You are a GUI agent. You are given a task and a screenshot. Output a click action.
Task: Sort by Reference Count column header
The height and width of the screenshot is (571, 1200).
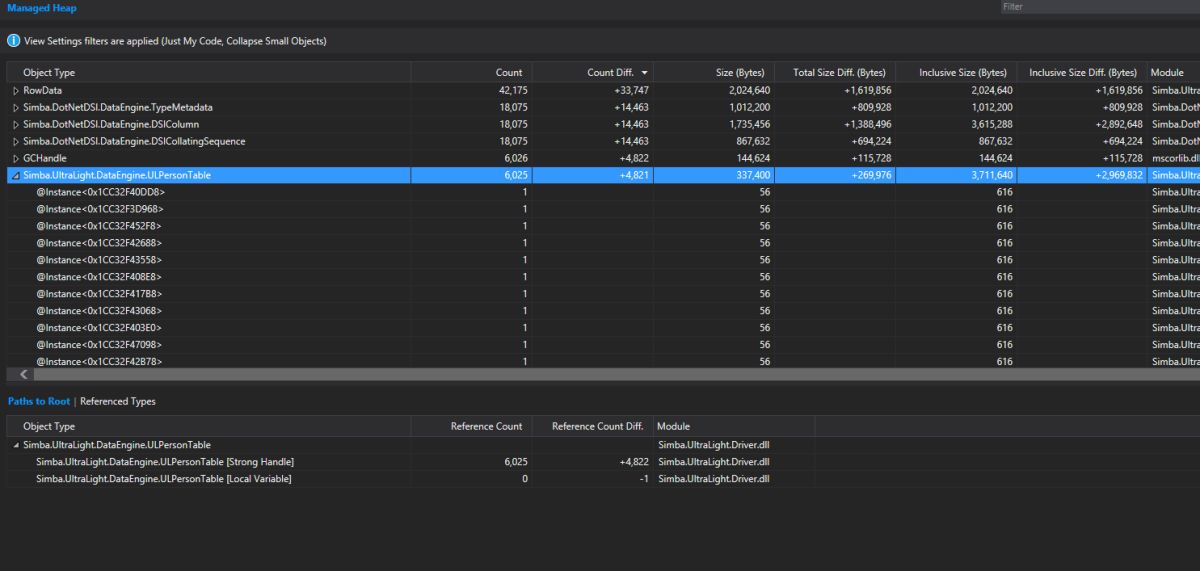pyautogui.click(x=471, y=426)
